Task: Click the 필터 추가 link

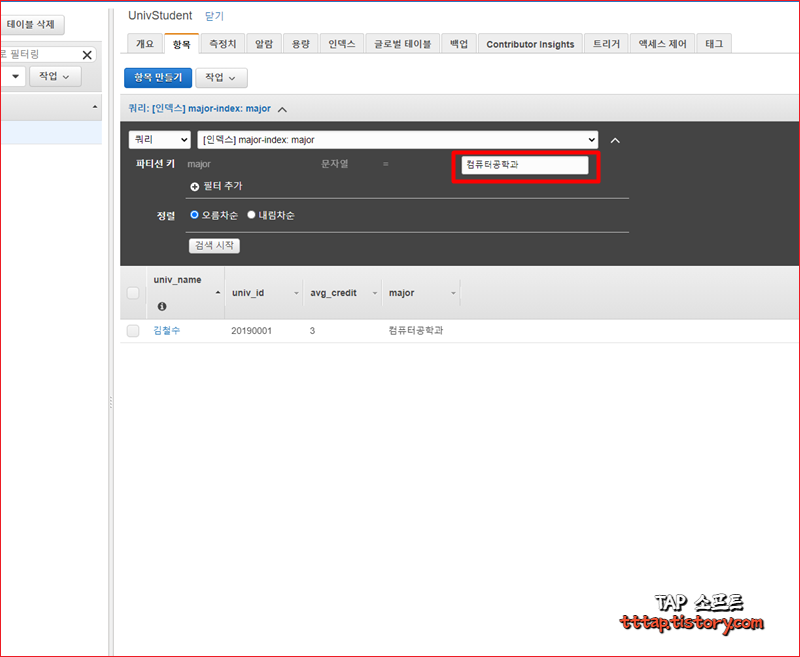Action: pyautogui.click(x=223, y=186)
